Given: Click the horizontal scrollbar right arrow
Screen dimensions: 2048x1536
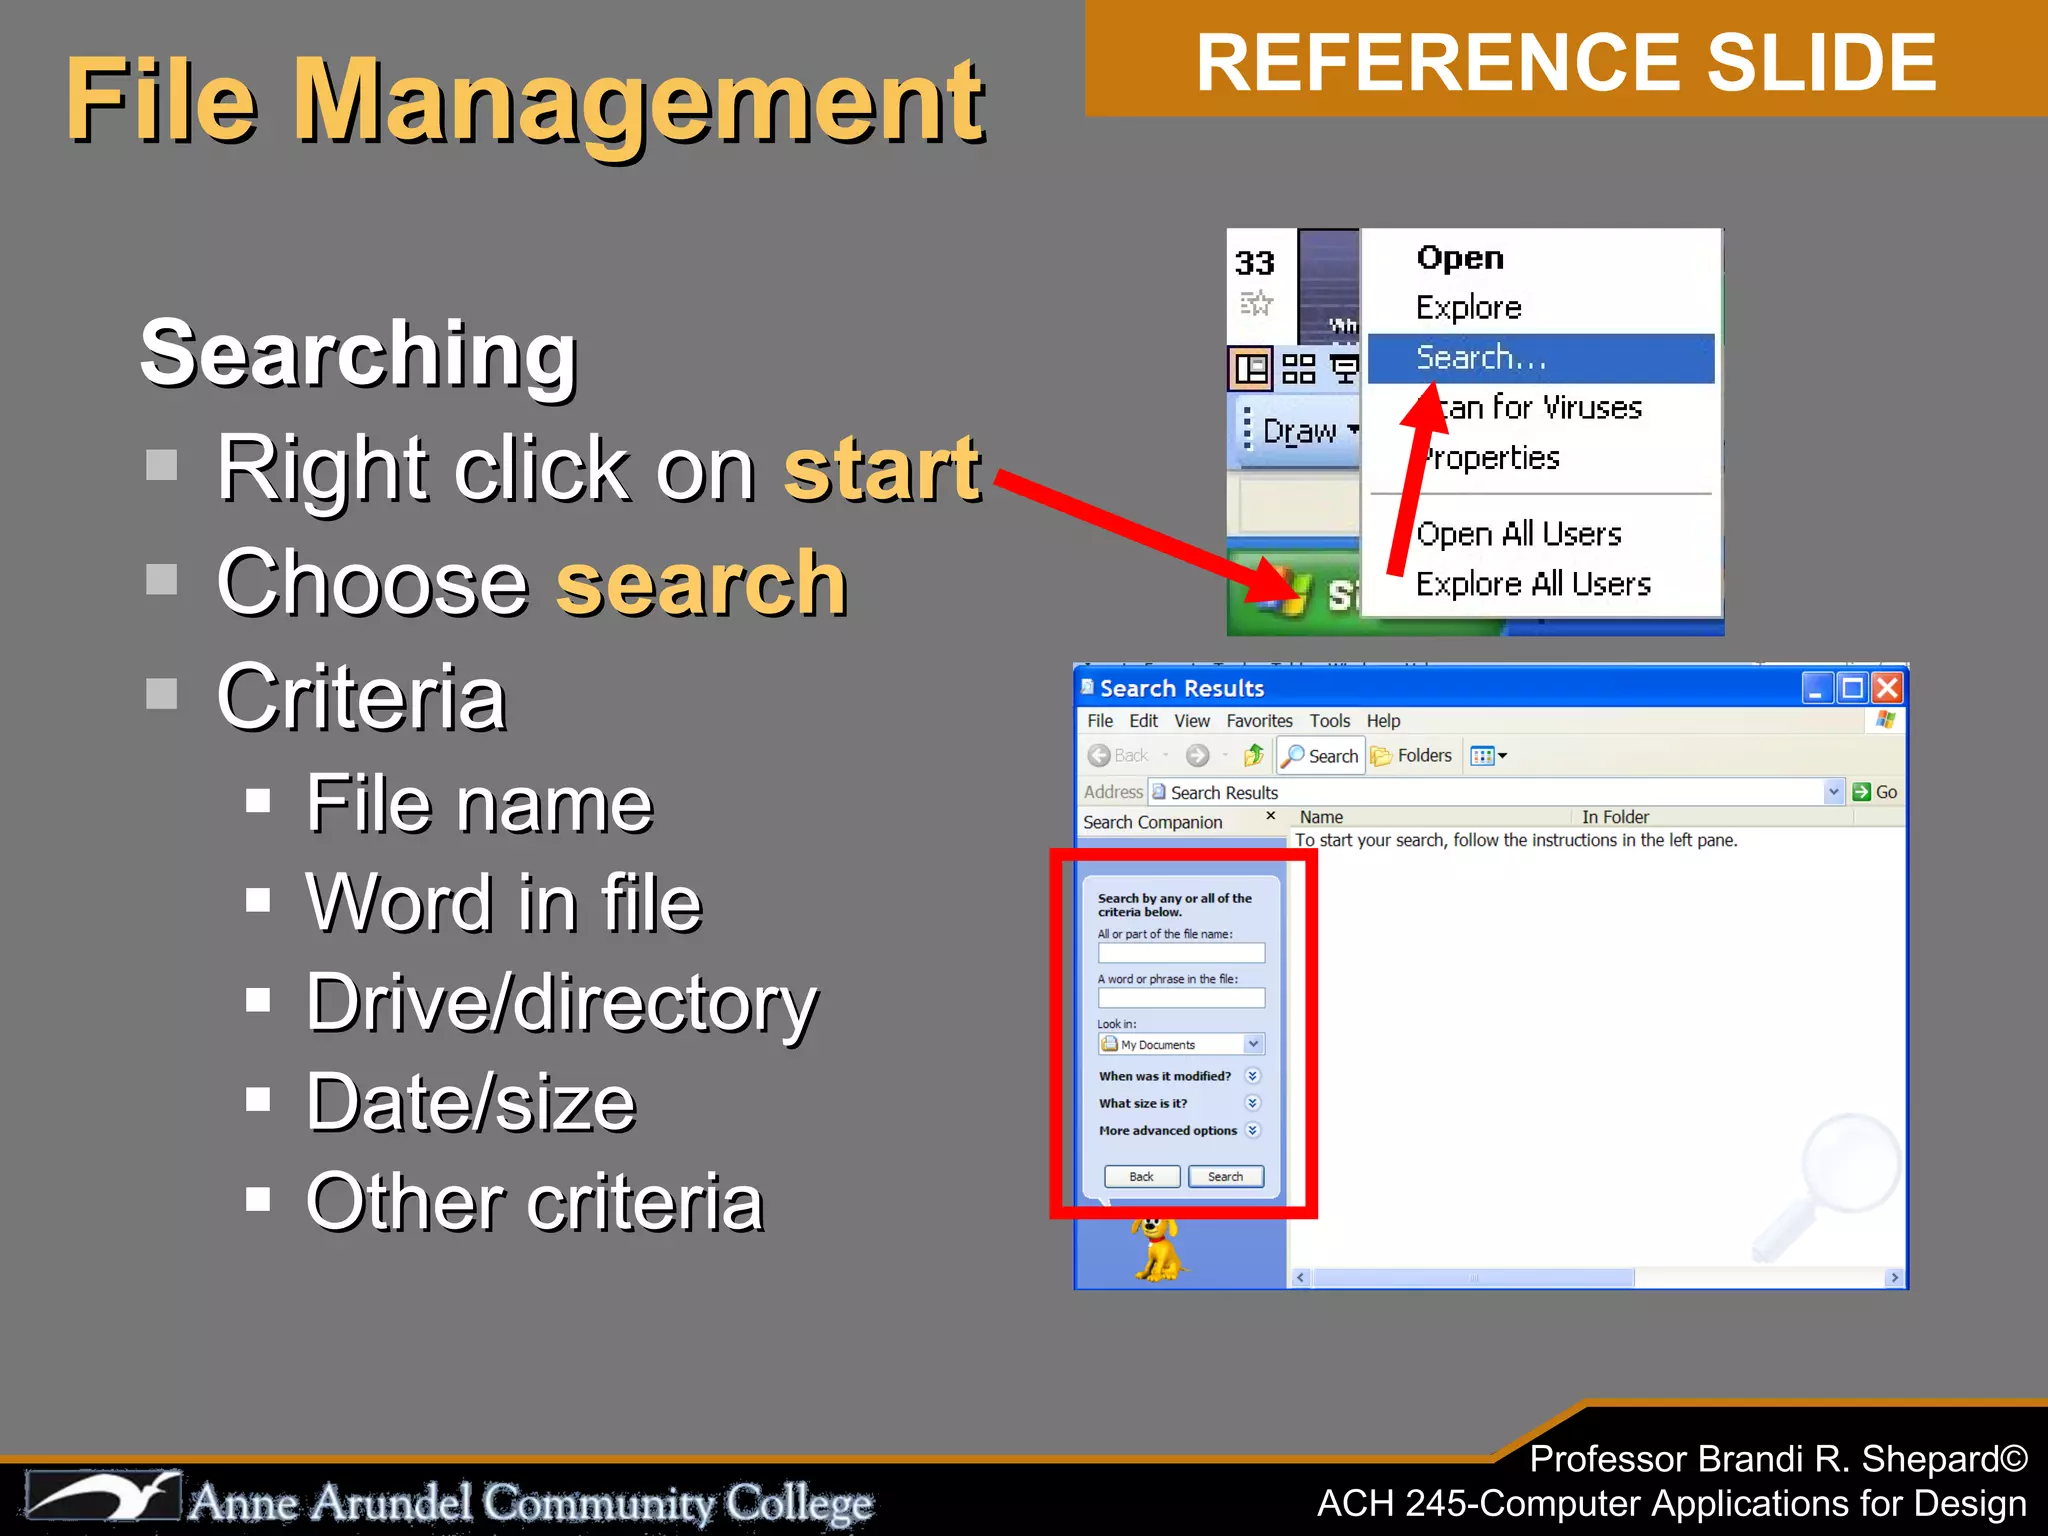Looking at the screenshot, I should click(x=1894, y=1278).
